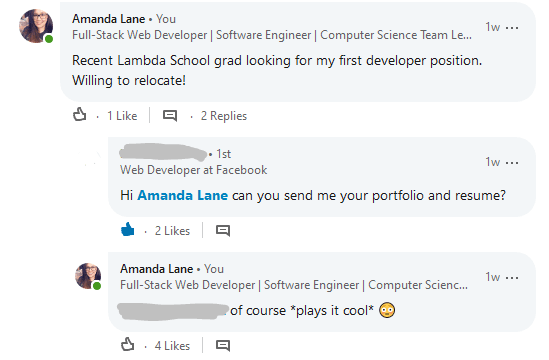Unlike the Facebook web developer's reply
The image size is (549, 360).
pyautogui.click(x=127, y=230)
